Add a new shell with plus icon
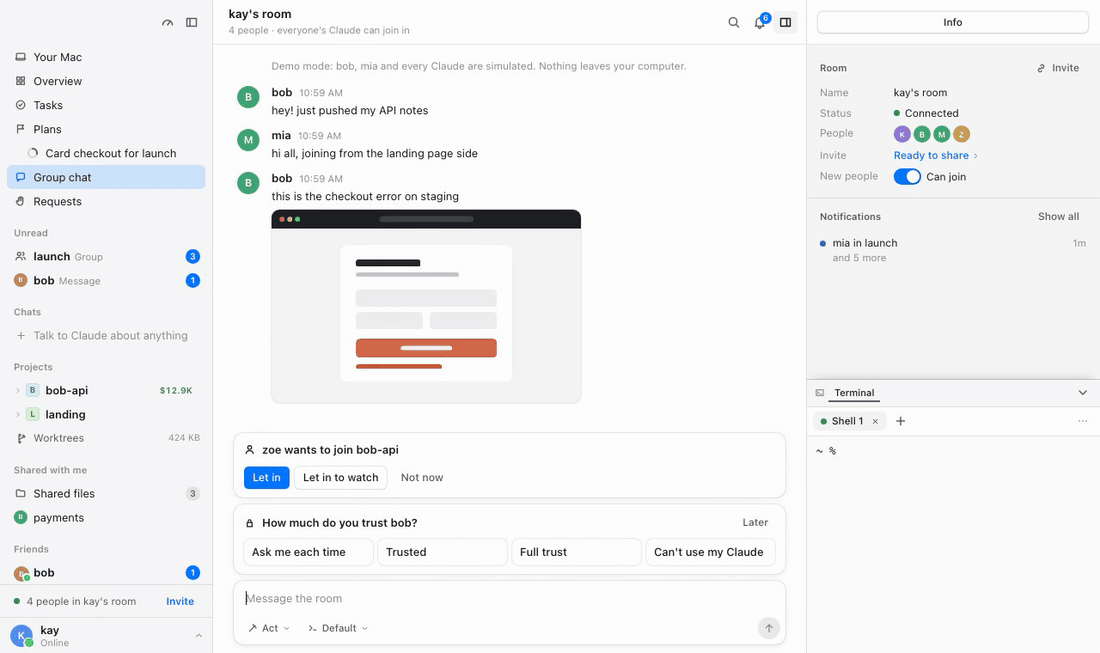This screenshot has height=653, width=1100. (901, 422)
